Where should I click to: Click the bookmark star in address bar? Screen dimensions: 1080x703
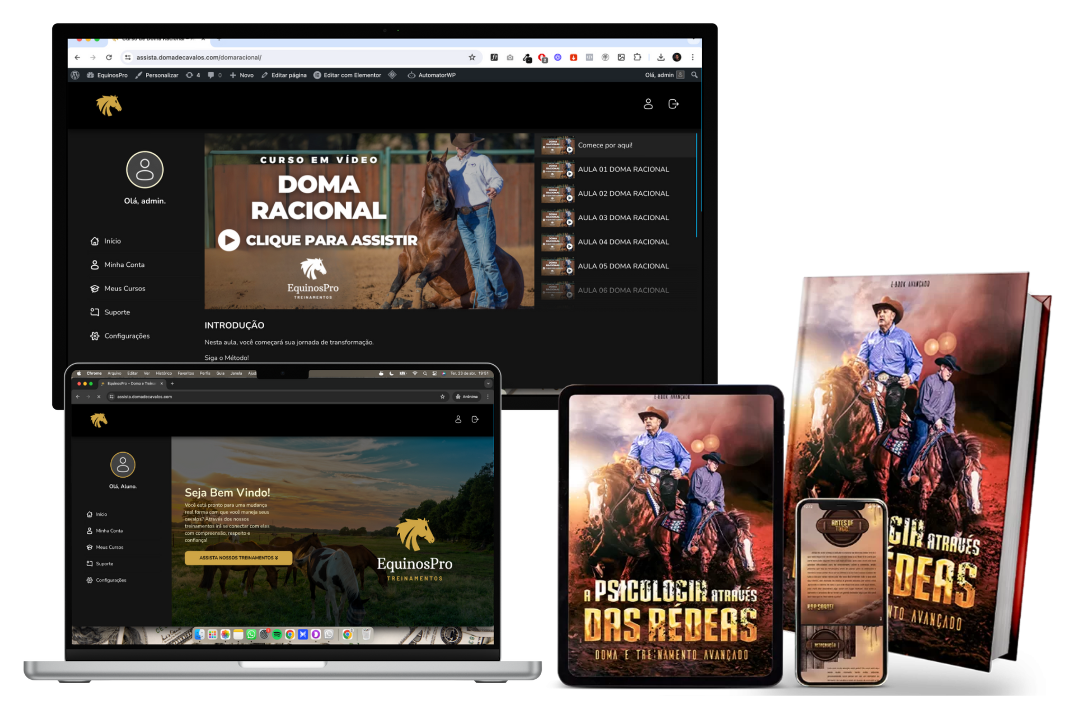472,57
